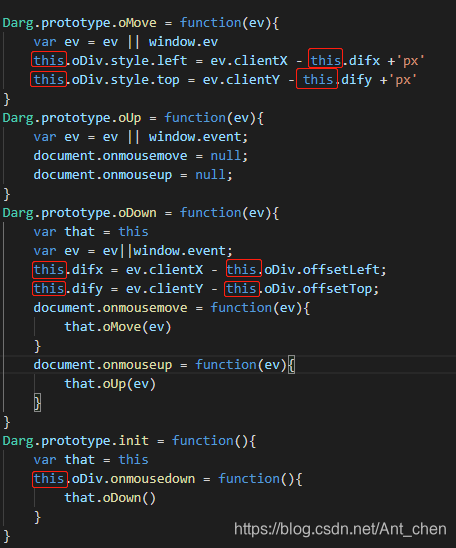Click the 'that.oDown()' call
This screenshot has height=548, width=456.
point(110,498)
